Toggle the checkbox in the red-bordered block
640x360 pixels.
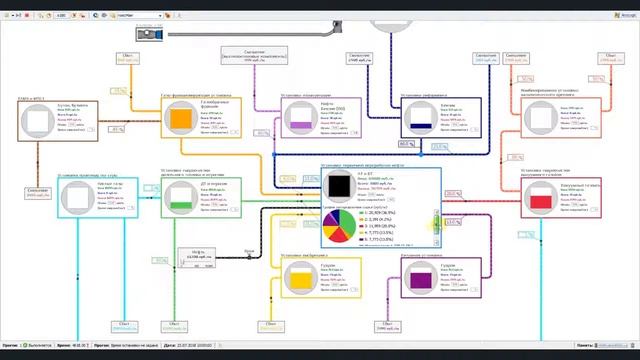point(595,210)
